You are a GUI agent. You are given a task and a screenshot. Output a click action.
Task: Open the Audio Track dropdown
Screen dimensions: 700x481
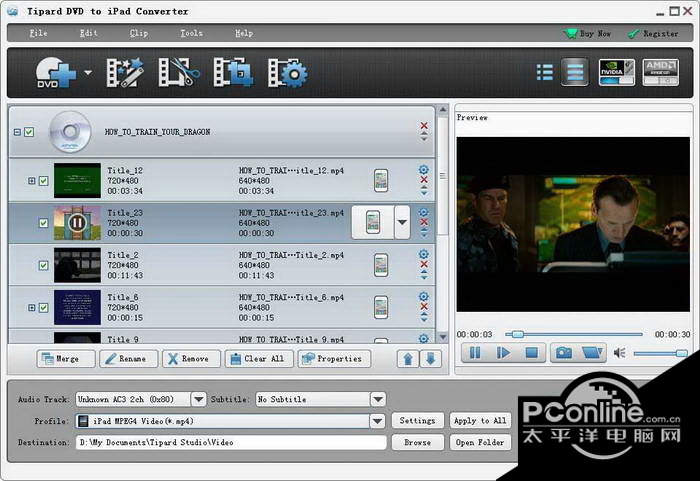[198, 399]
